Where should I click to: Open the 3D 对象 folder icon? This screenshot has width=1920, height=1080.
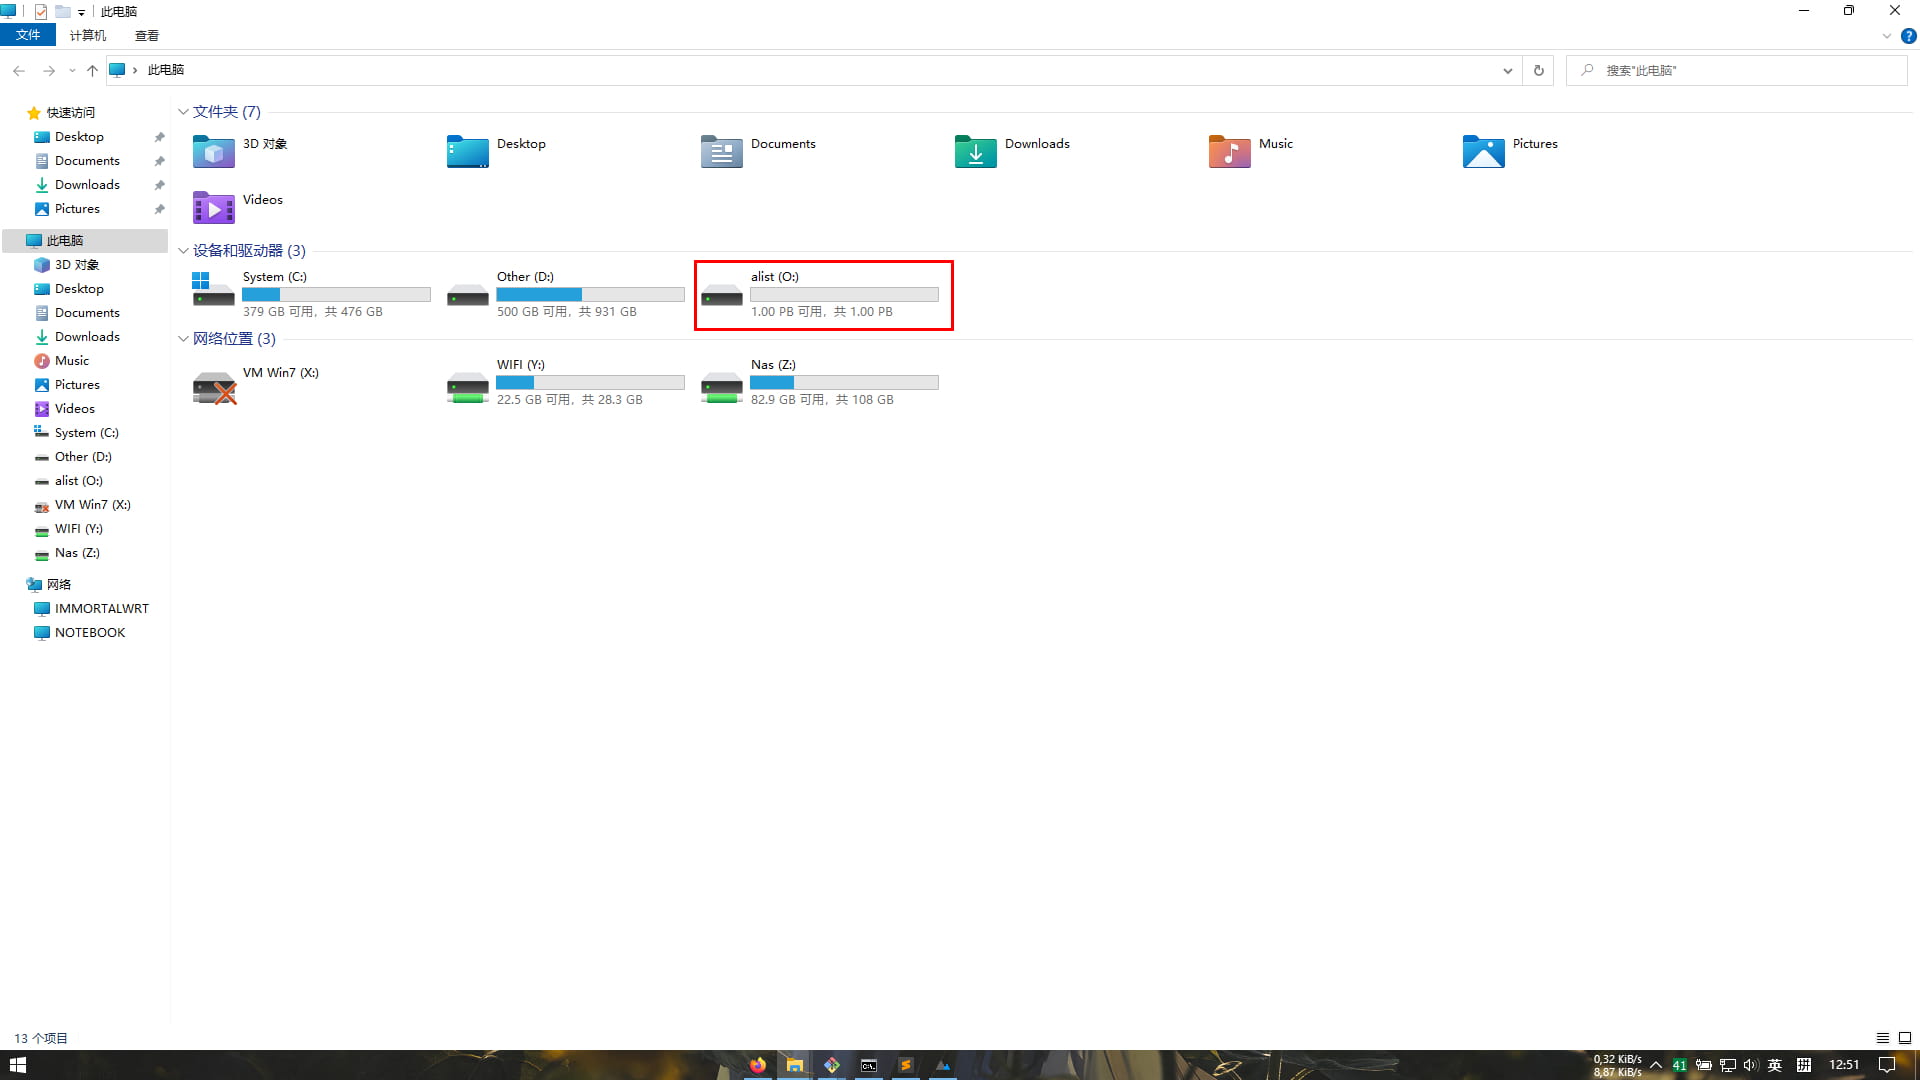pyautogui.click(x=213, y=151)
